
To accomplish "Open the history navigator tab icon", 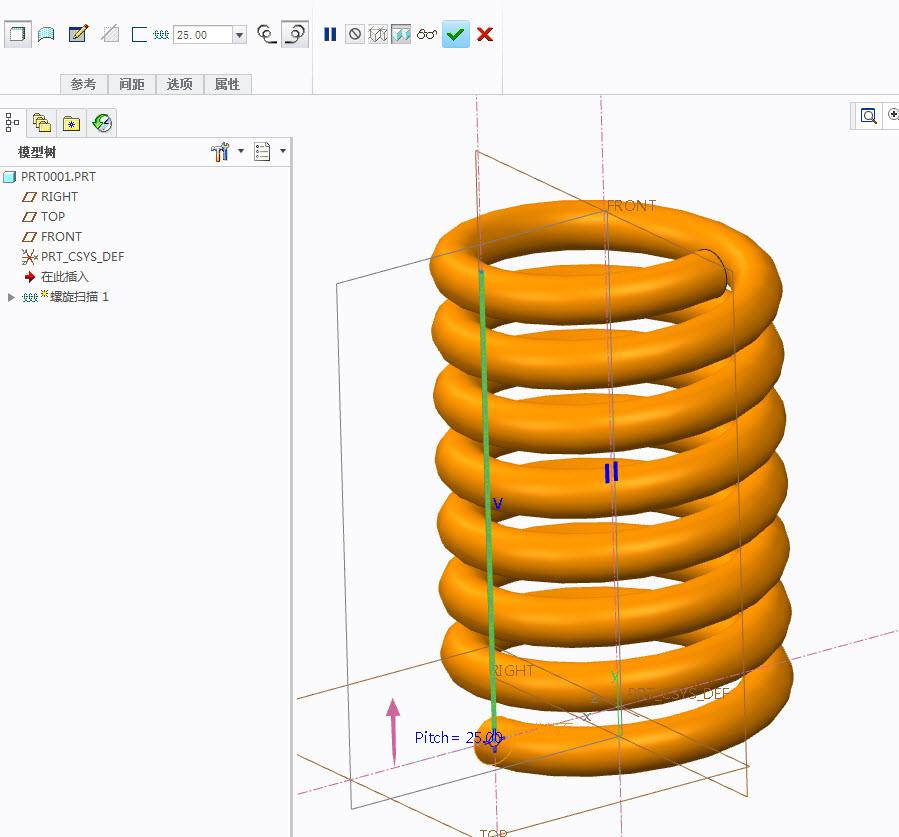I will (102, 123).
